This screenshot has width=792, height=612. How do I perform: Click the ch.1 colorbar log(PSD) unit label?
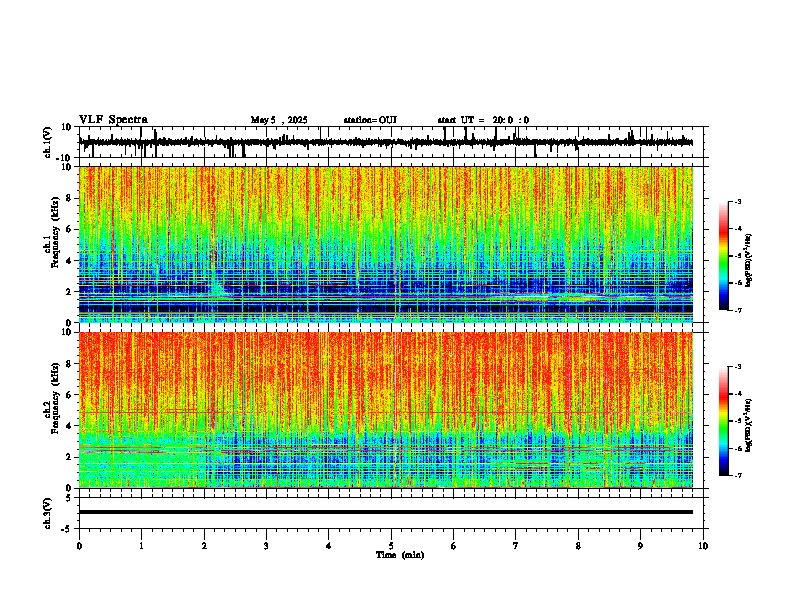click(x=749, y=260)
